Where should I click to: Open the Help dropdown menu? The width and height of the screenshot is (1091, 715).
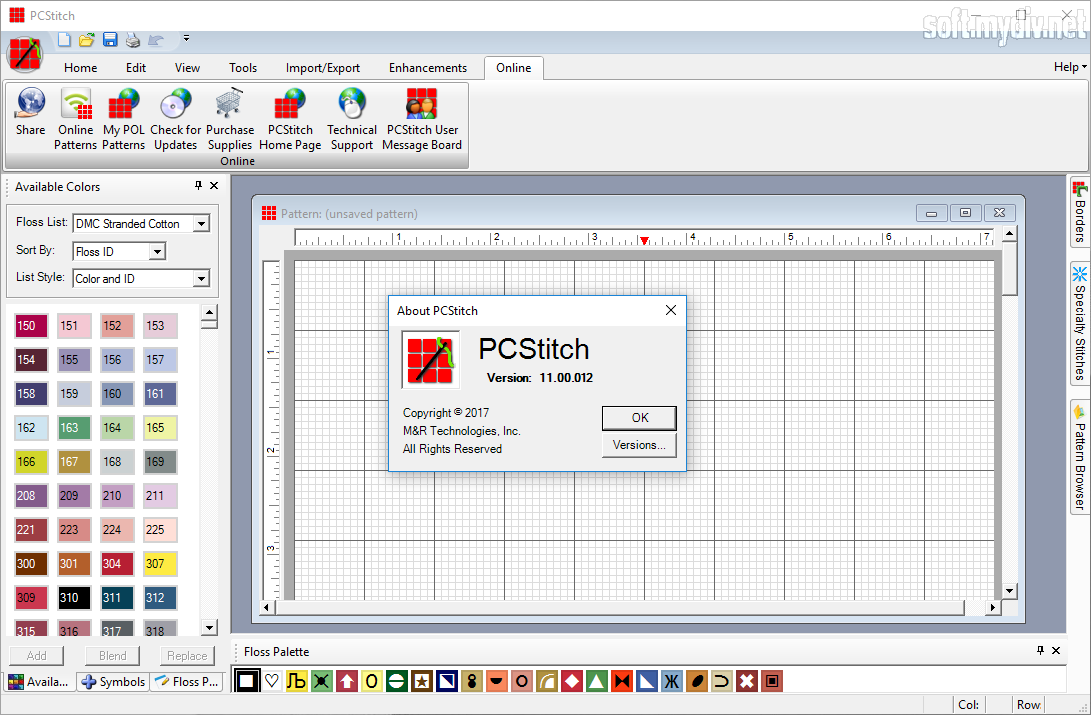point(1070,67)
